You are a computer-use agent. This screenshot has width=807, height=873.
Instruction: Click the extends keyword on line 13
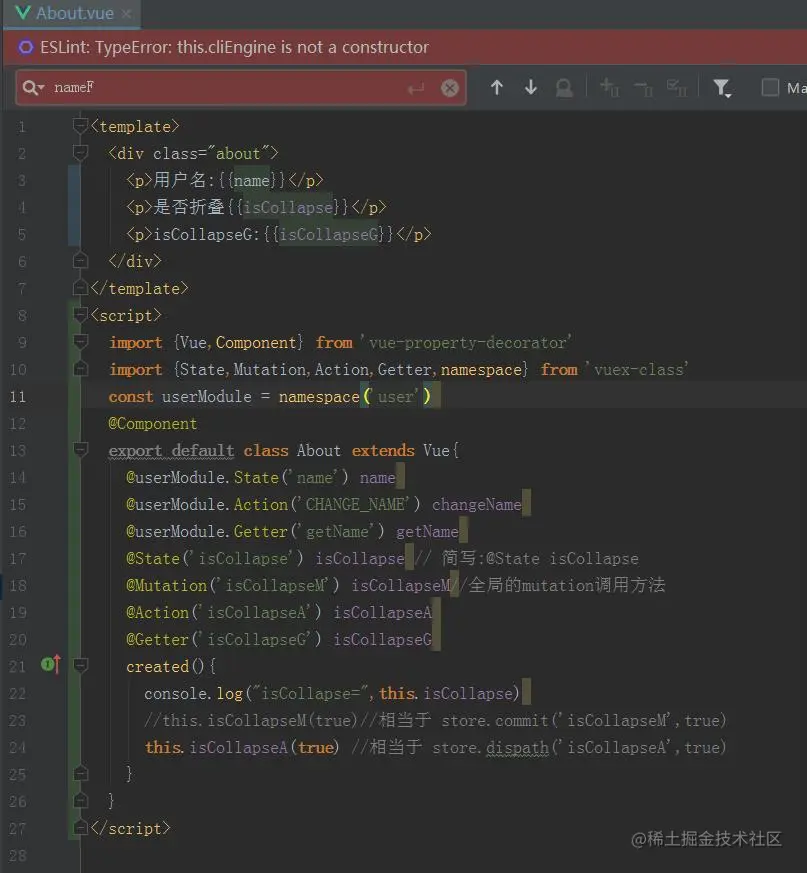[x=383, y=450]
